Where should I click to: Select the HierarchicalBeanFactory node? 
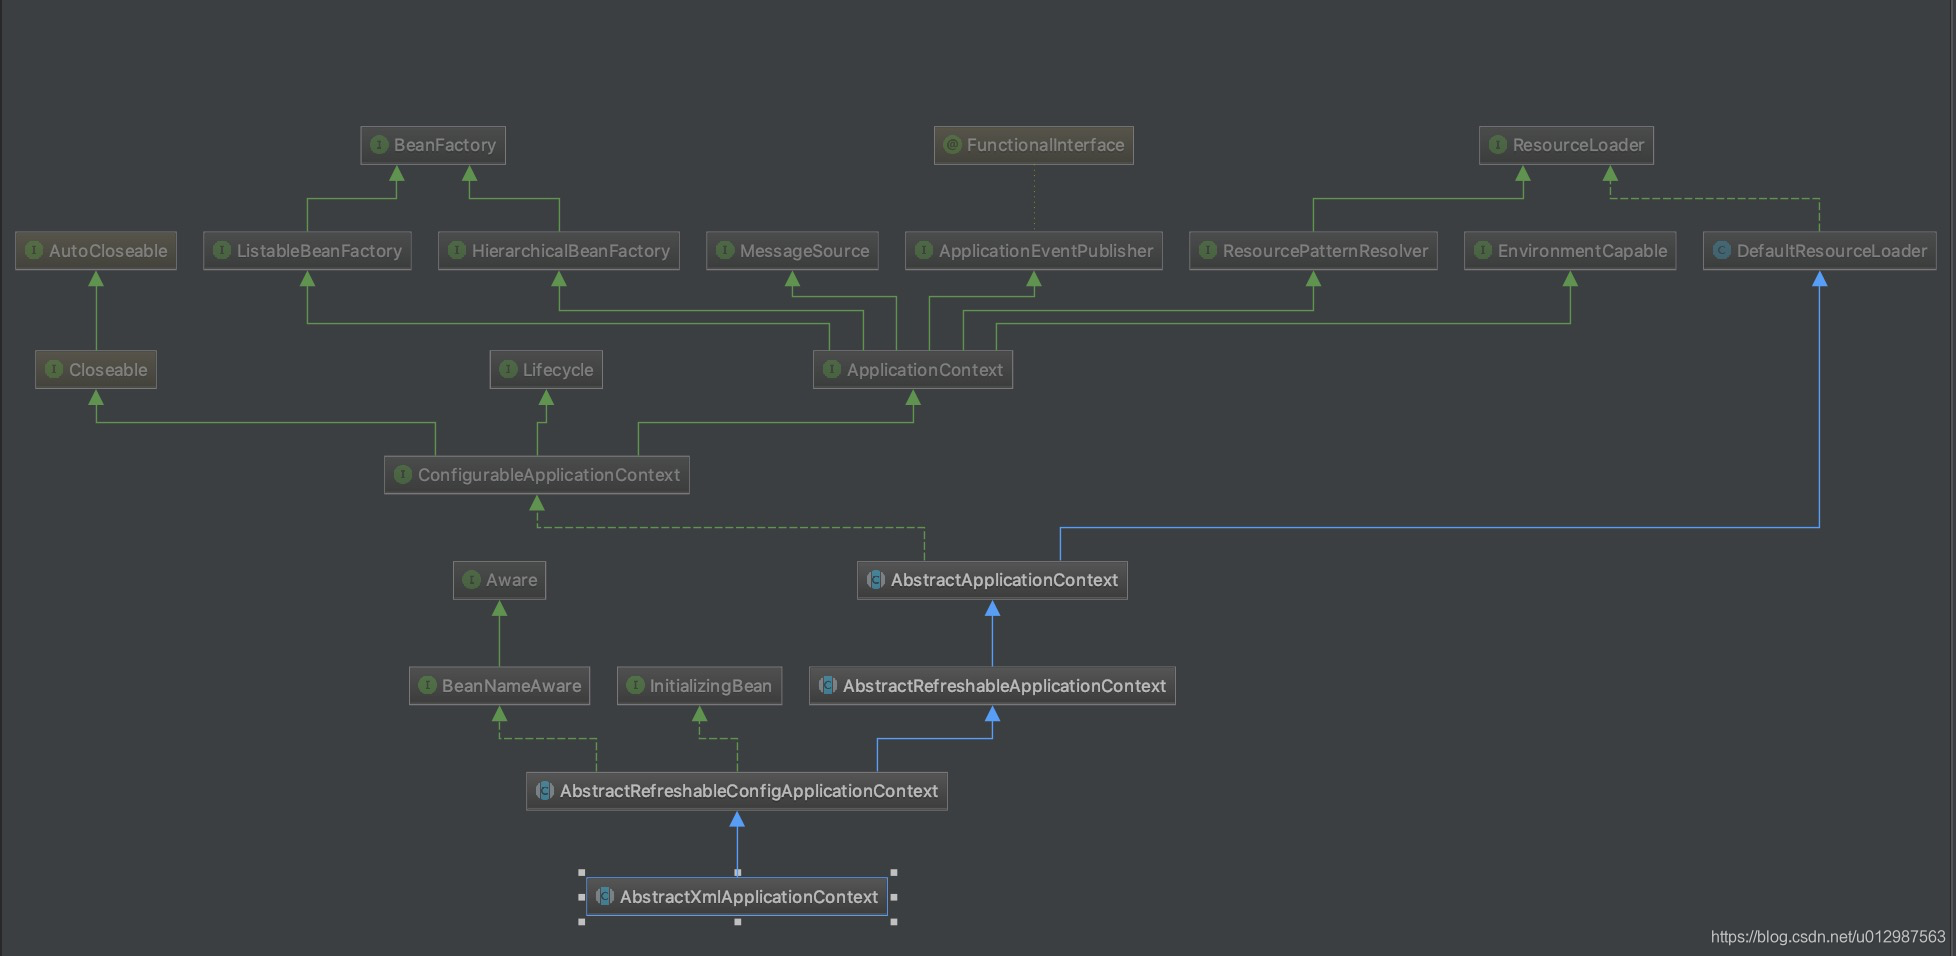pos(558,251)
